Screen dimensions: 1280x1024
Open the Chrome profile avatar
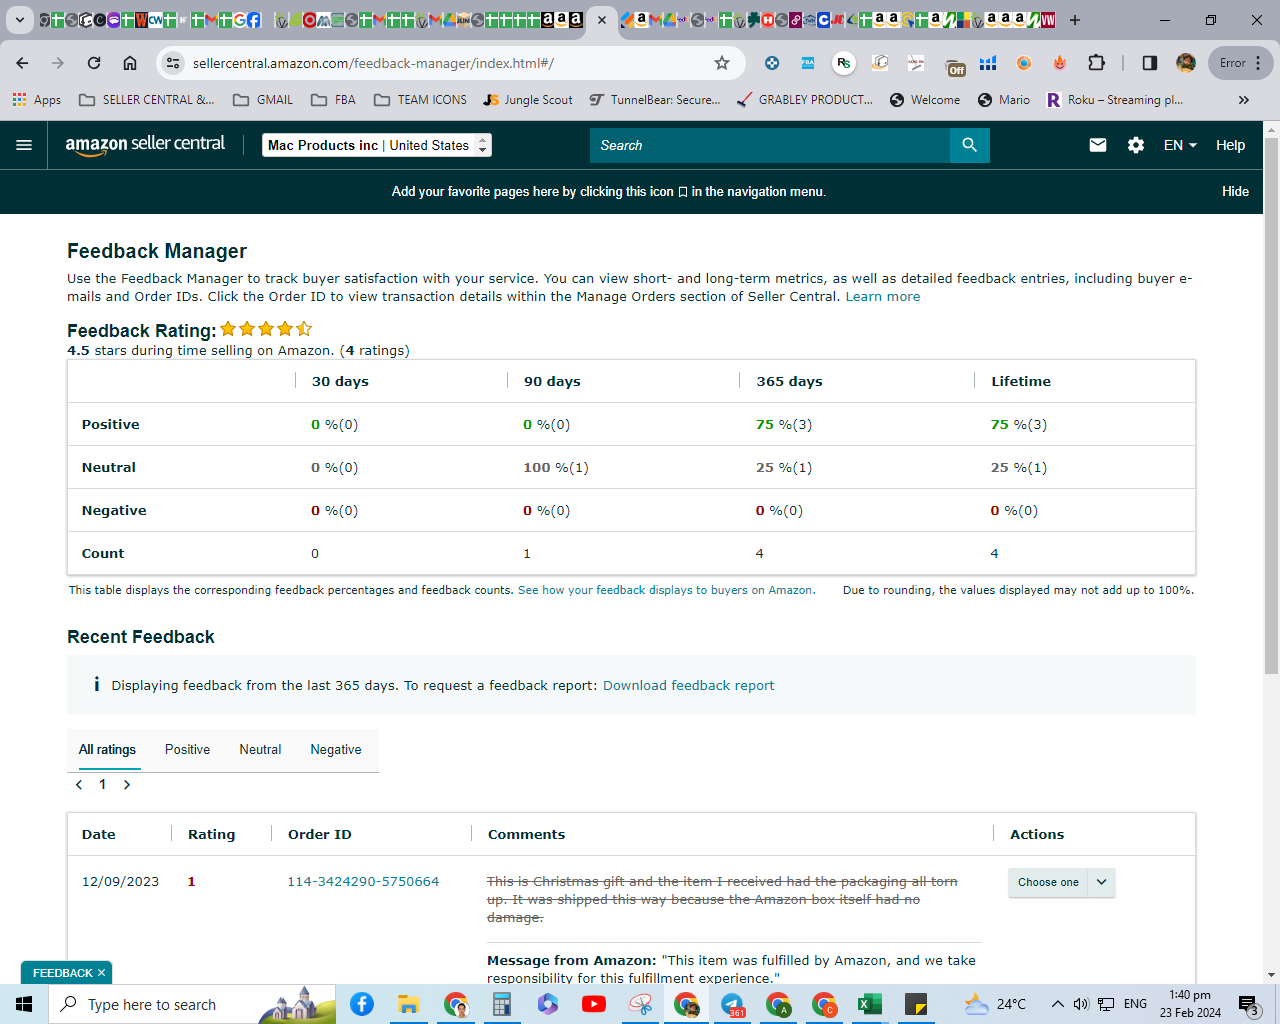(x=1186, y=63)
